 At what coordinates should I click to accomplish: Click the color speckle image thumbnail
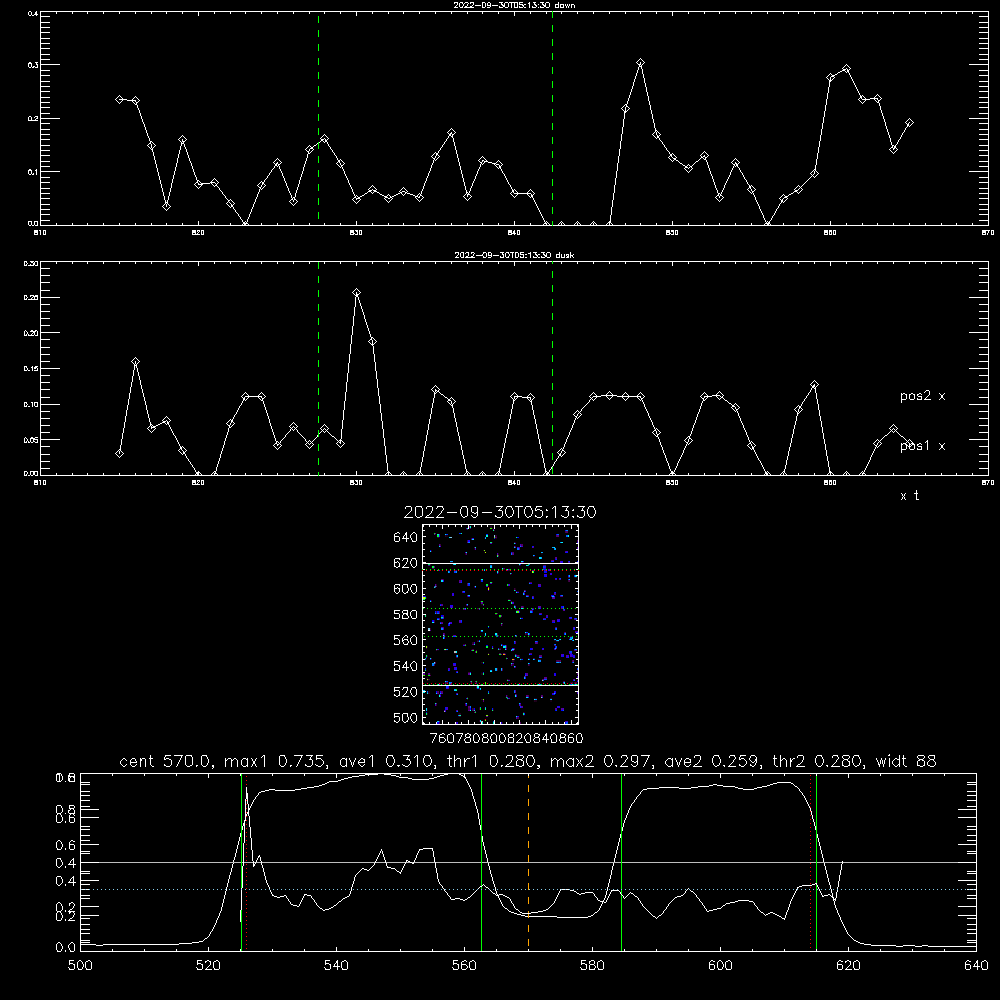501,624
